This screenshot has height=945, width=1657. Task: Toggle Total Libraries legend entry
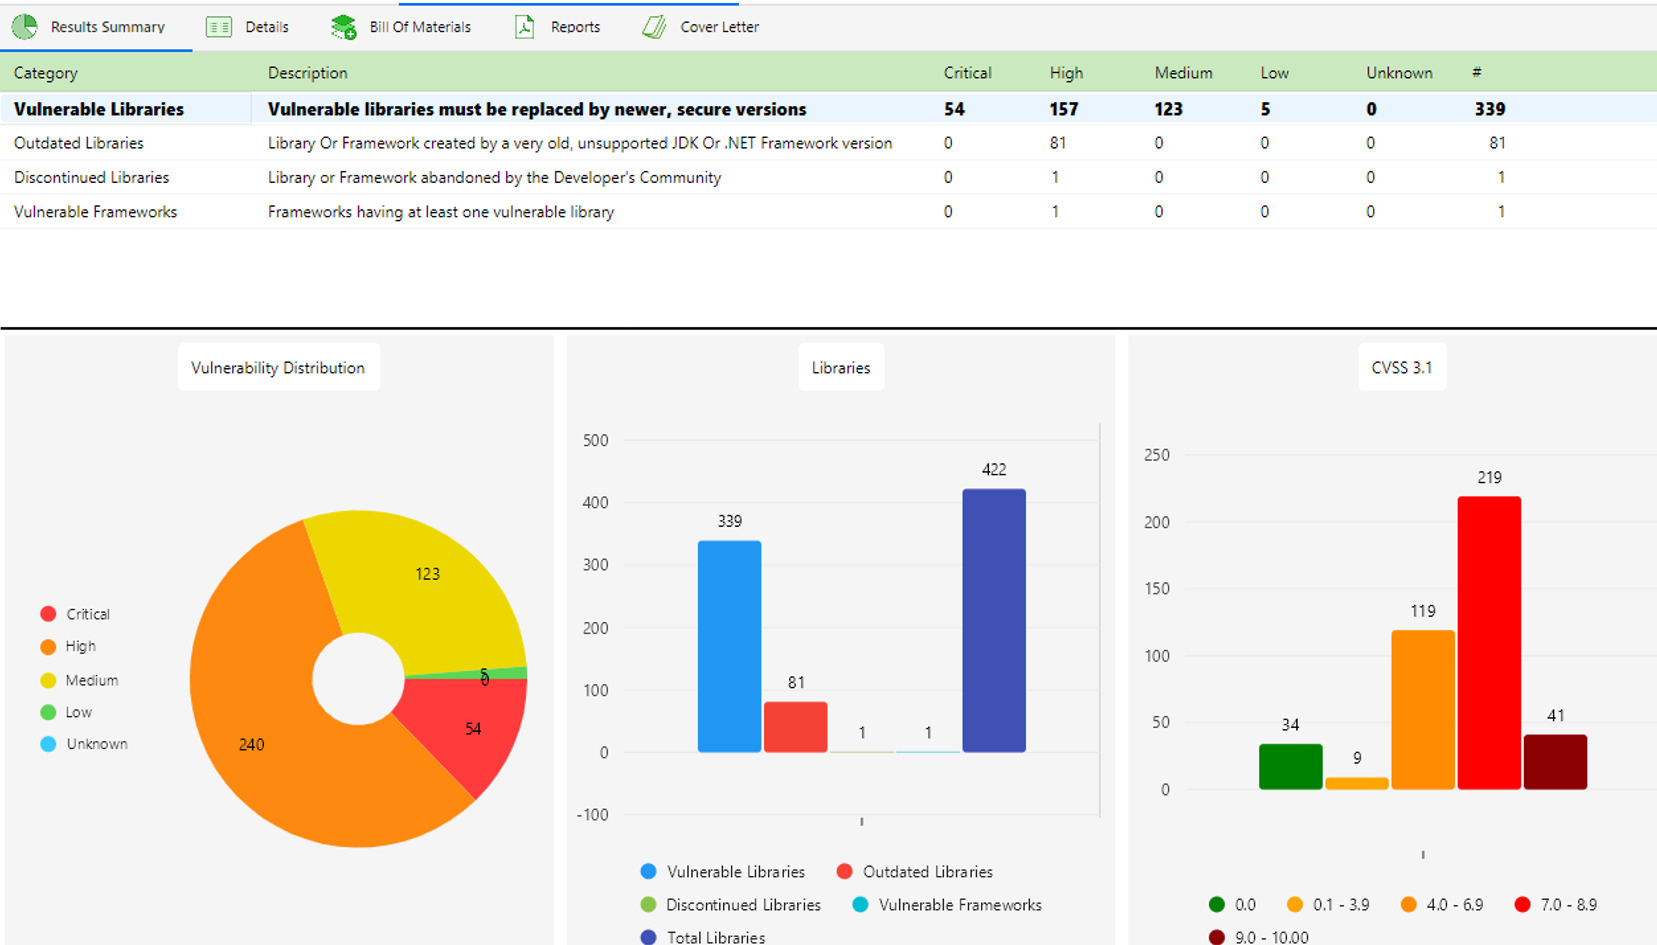click(x=715, y=937)
